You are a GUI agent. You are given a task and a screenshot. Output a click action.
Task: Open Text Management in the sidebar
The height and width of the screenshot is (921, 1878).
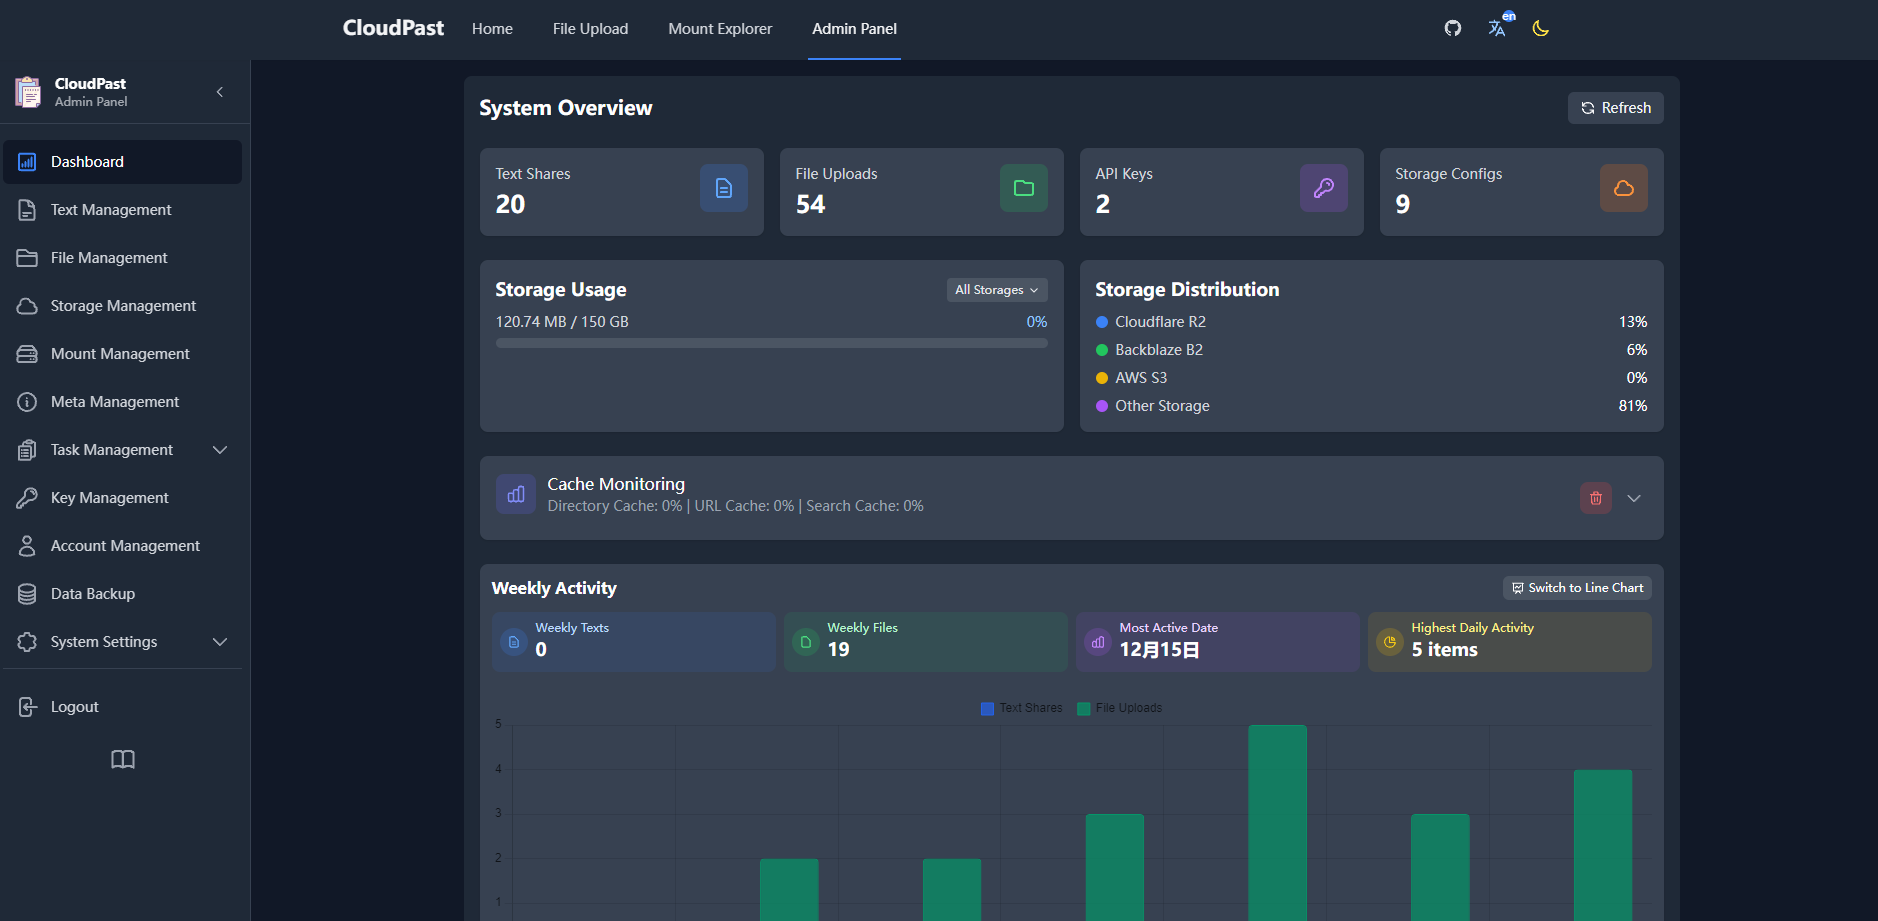123,210
